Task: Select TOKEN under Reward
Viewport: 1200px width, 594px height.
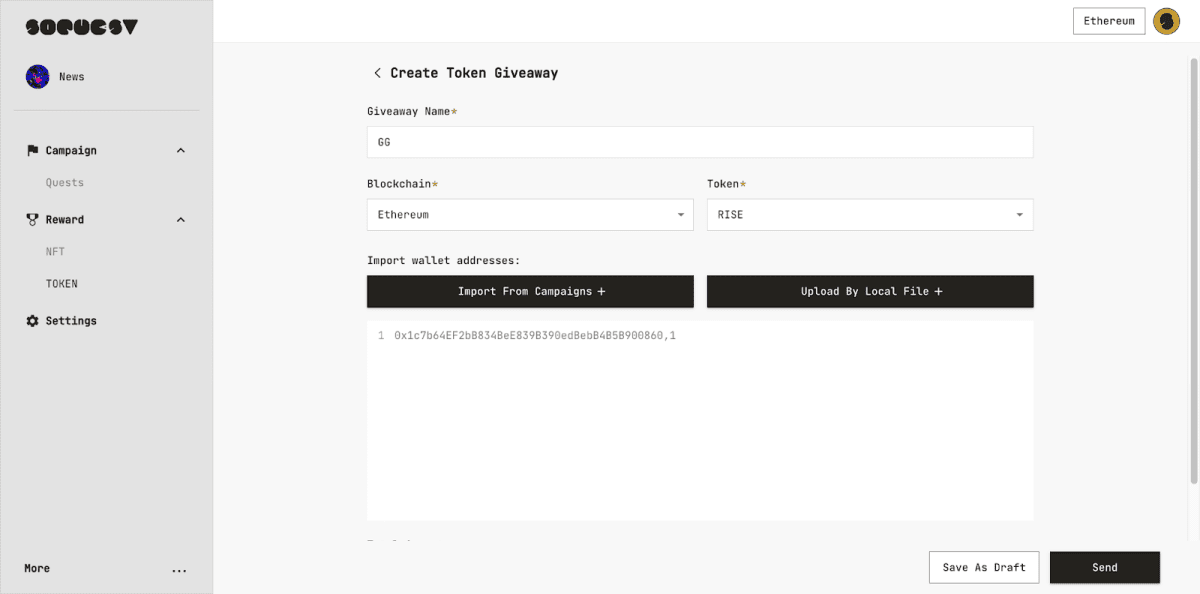Action: click(61, 284)
